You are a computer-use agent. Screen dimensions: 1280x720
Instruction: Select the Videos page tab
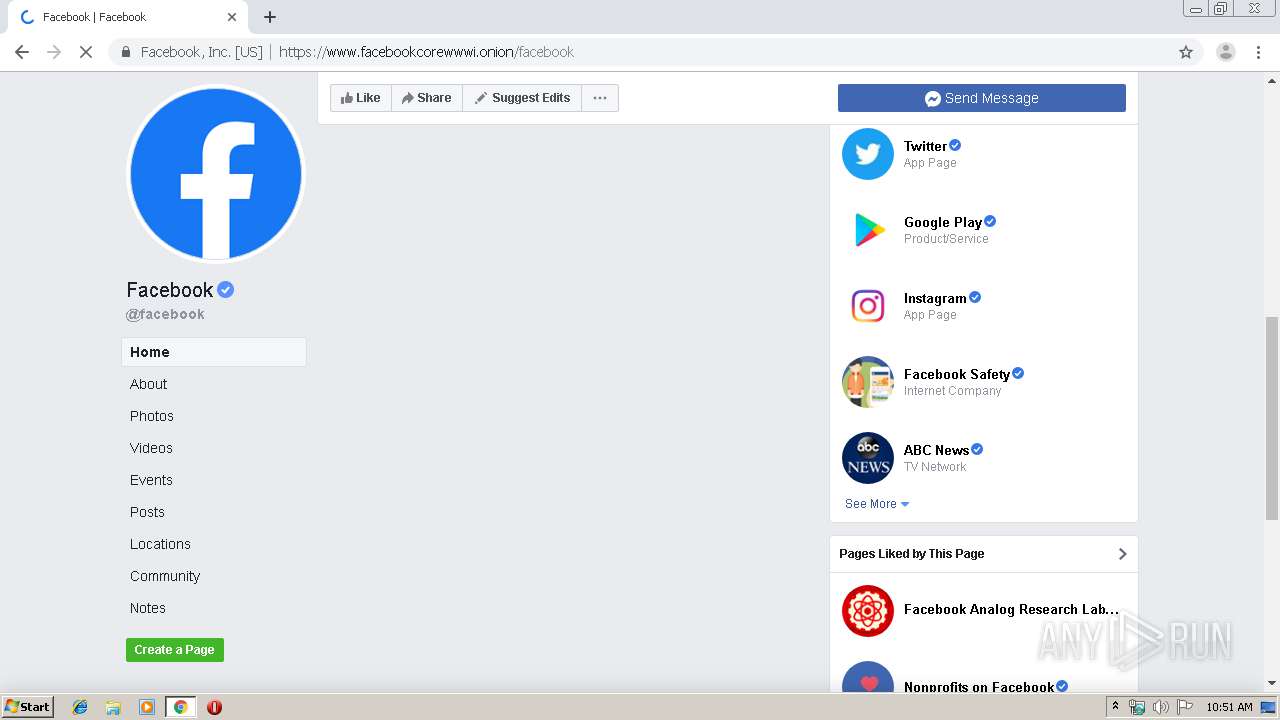point(151,448)
